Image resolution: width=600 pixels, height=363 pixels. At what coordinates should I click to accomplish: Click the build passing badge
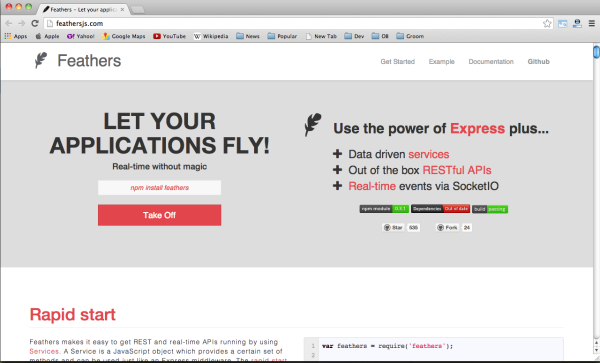click(x=490, y=209)
